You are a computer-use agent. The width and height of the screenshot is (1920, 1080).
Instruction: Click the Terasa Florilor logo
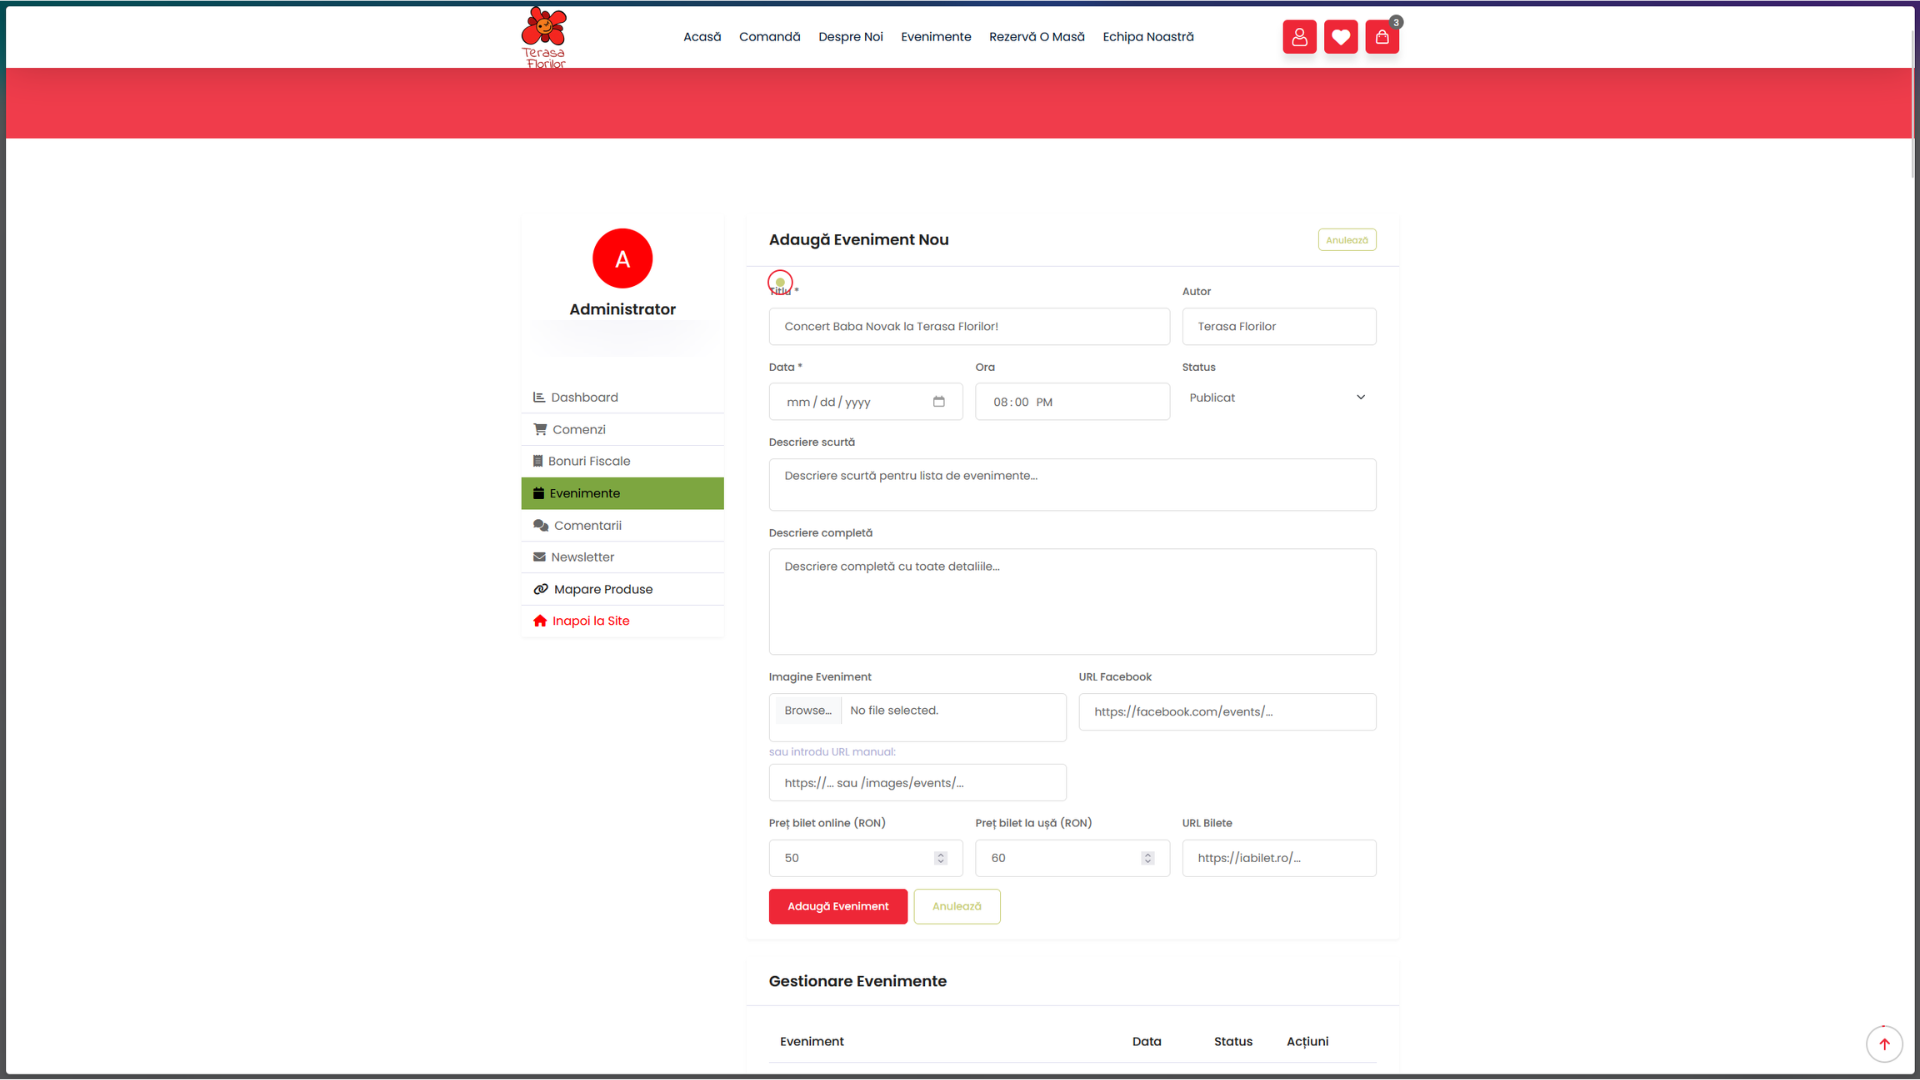(544, 37)
